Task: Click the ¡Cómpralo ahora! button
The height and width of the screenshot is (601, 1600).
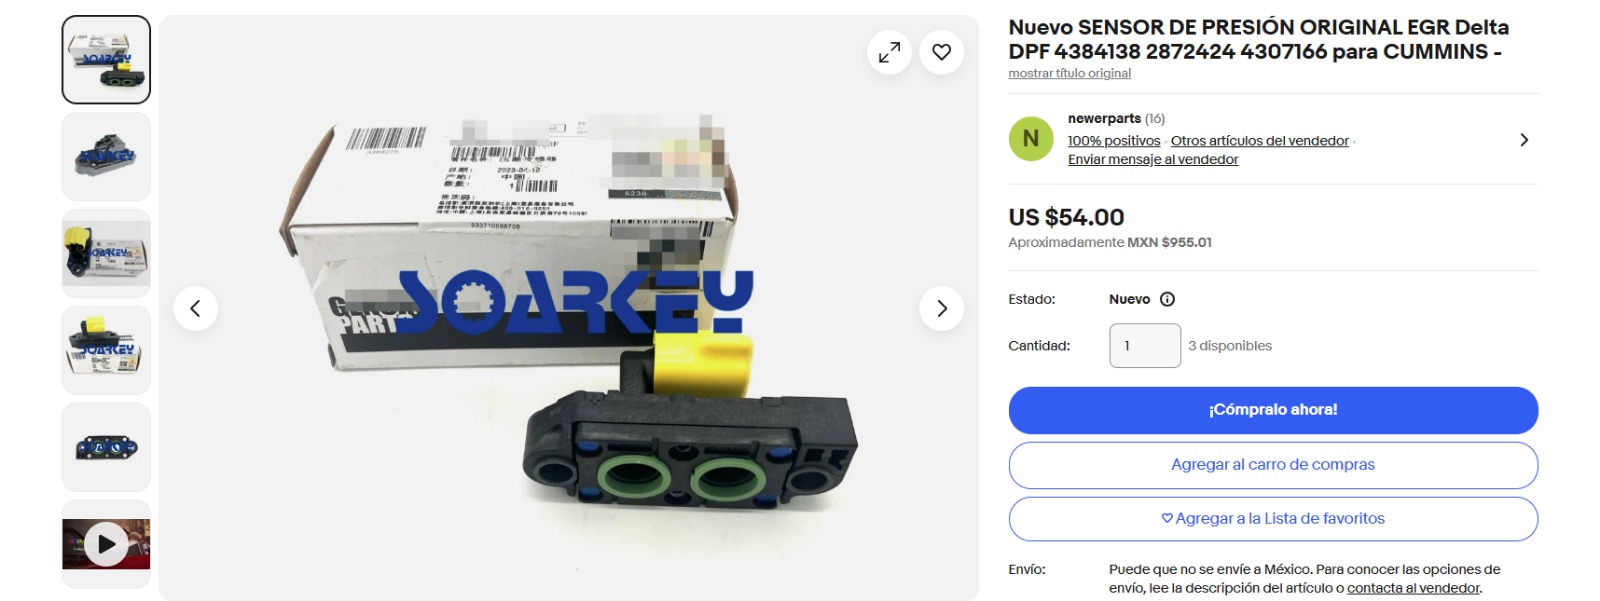Action: [x=1273, y=410]
